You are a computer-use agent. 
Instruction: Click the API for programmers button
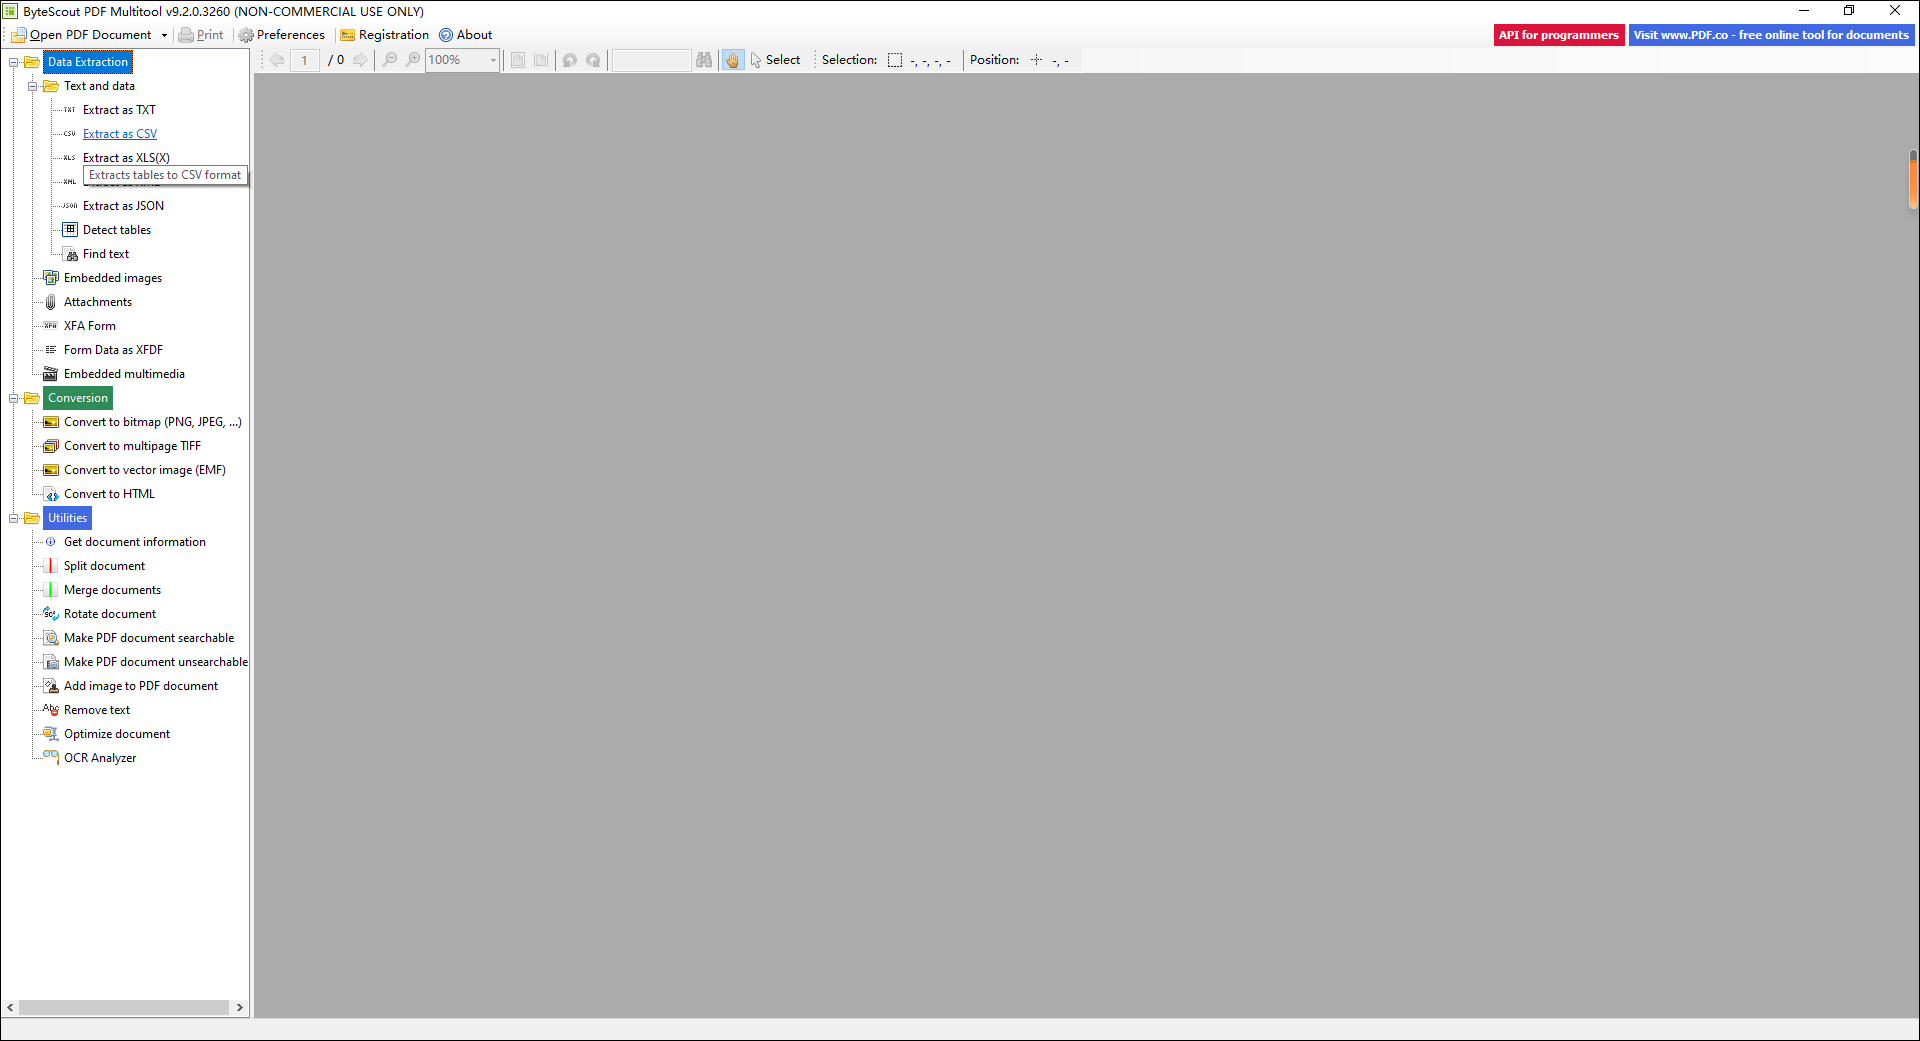pyautogui.click(x=1558, y=35)
